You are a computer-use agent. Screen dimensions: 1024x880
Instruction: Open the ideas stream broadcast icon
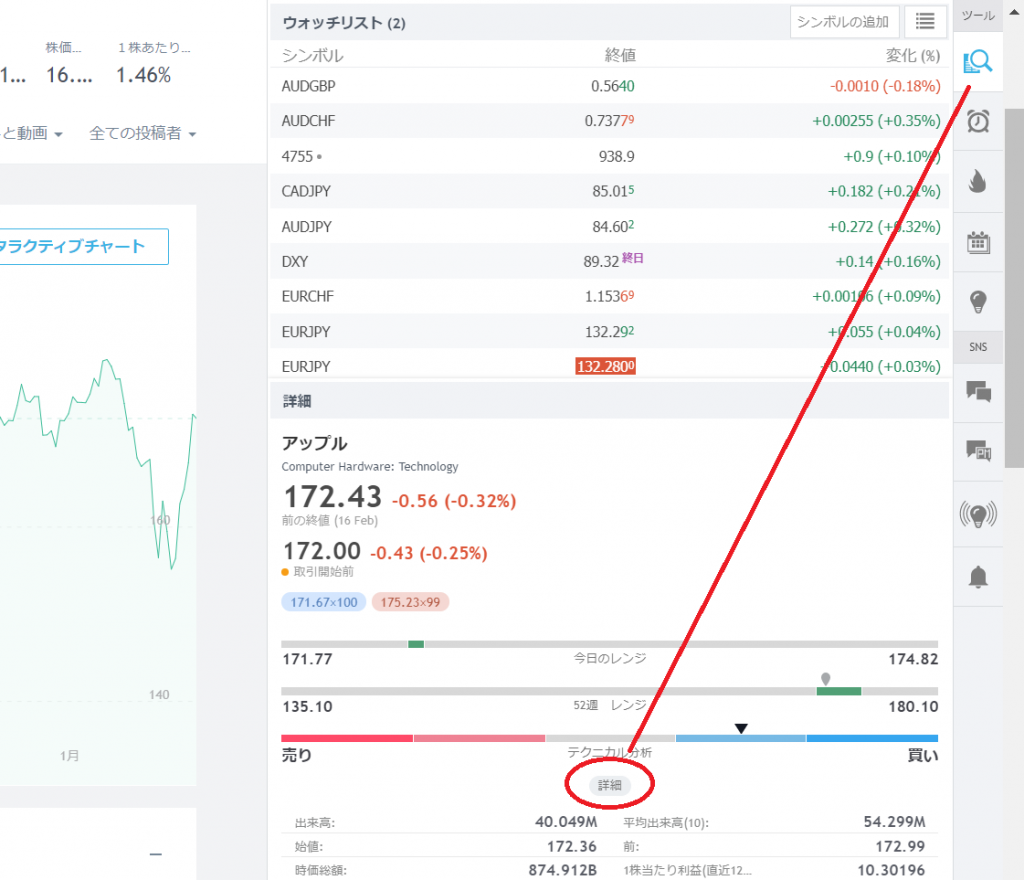[x=978, y=514]
